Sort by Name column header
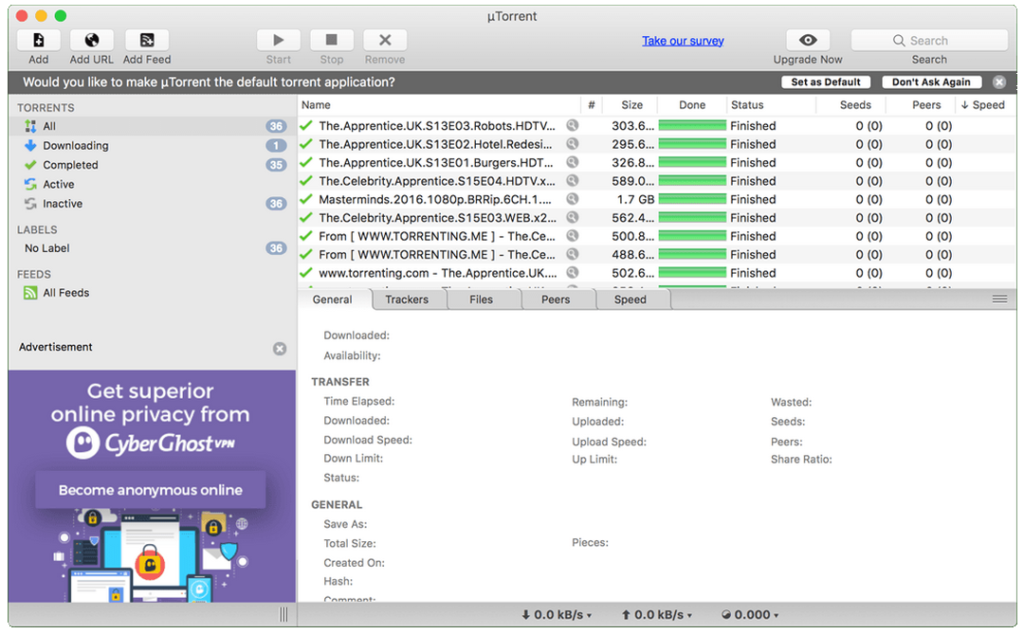The image size is (1024, 634). [439, 105]
